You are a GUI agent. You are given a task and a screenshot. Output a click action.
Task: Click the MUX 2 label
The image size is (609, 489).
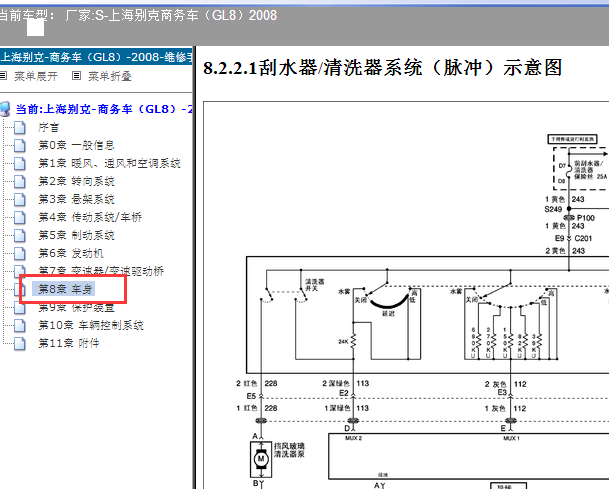click(353, 438)
